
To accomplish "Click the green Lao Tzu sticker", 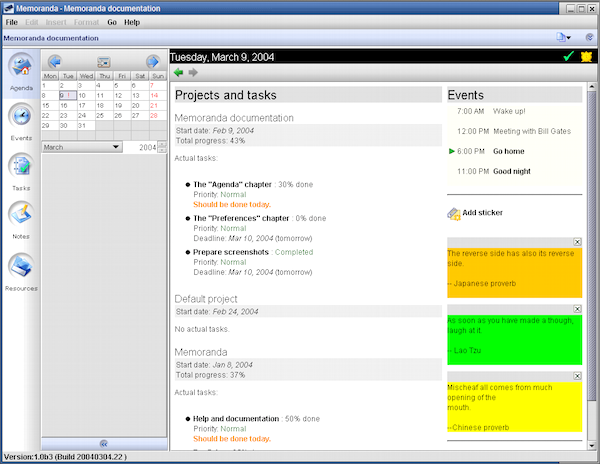I will click(515, 339).
